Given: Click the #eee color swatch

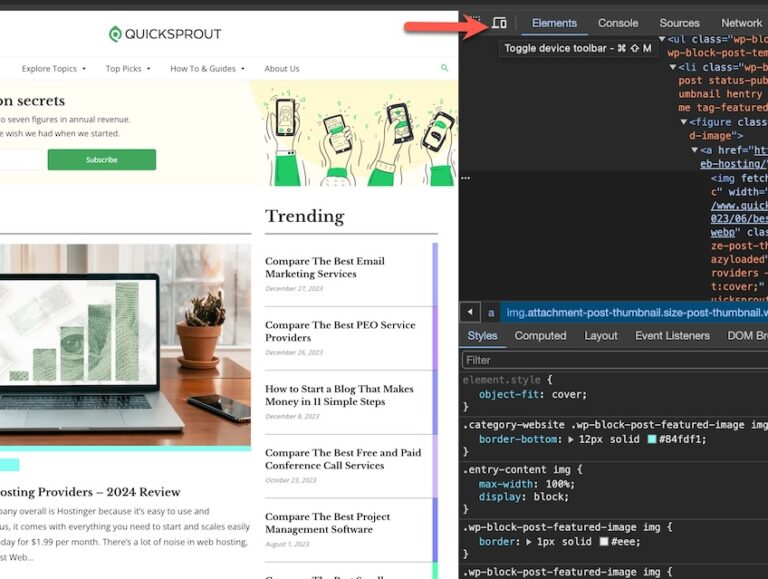Looking at the screenshot, I should 603,541.
